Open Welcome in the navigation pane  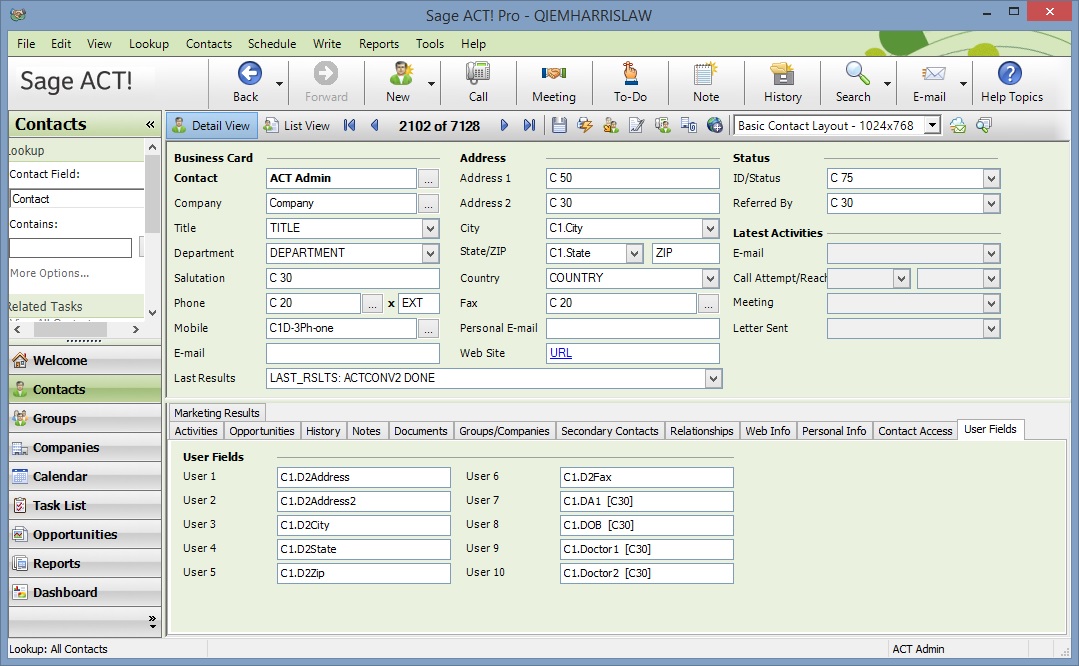point(85,360)
